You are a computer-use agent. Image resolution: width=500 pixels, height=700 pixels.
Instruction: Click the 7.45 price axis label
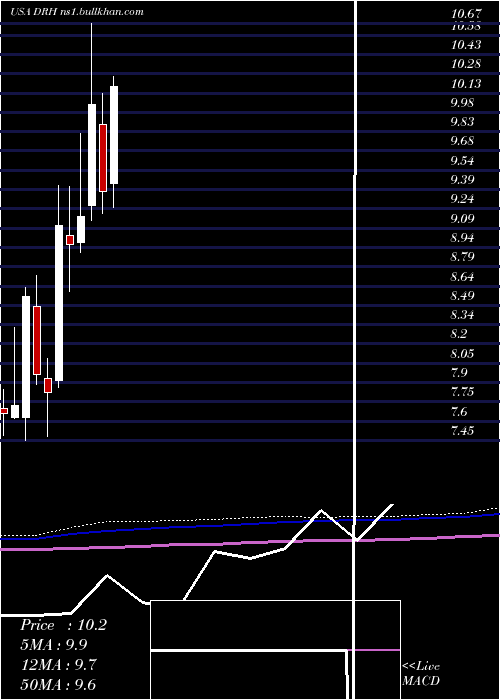point(462,431)
